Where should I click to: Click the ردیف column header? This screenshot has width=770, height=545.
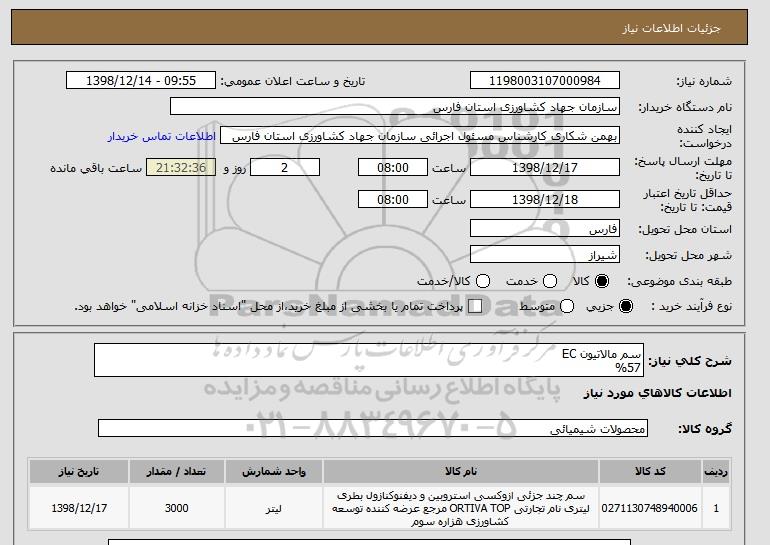(x=716, y=471)
